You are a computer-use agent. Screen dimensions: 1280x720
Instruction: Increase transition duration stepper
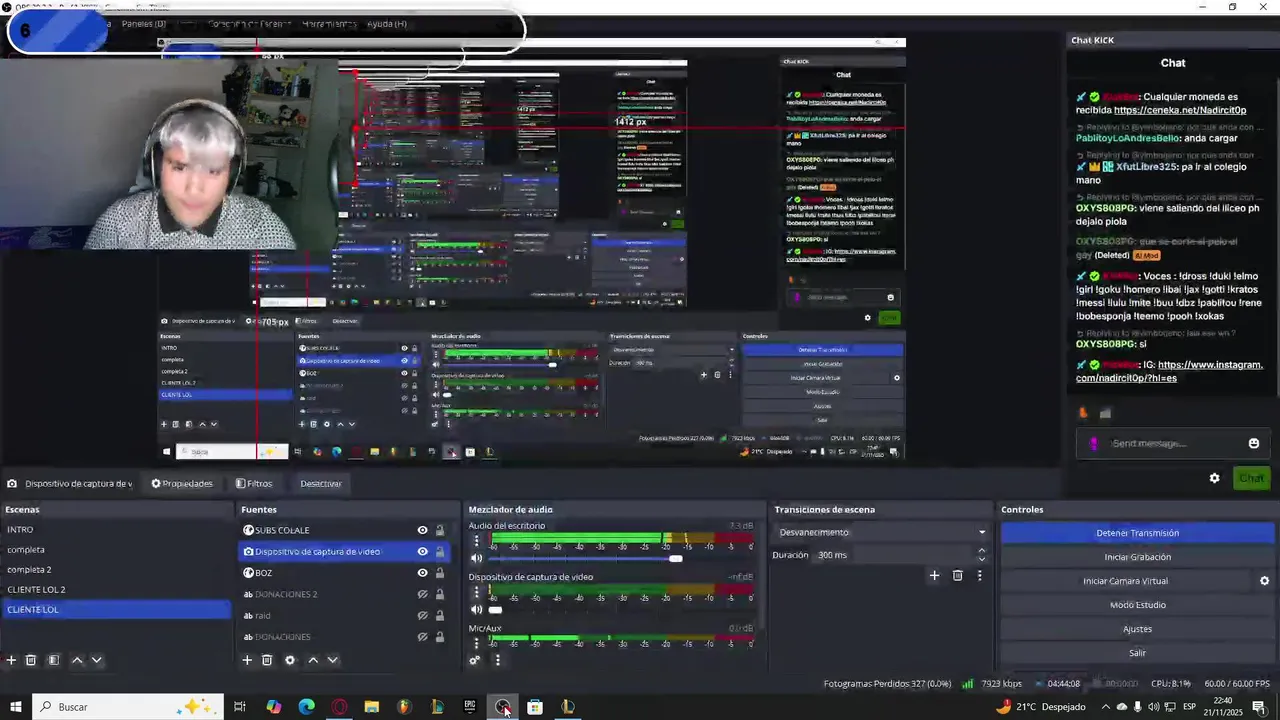pos(982,550)
